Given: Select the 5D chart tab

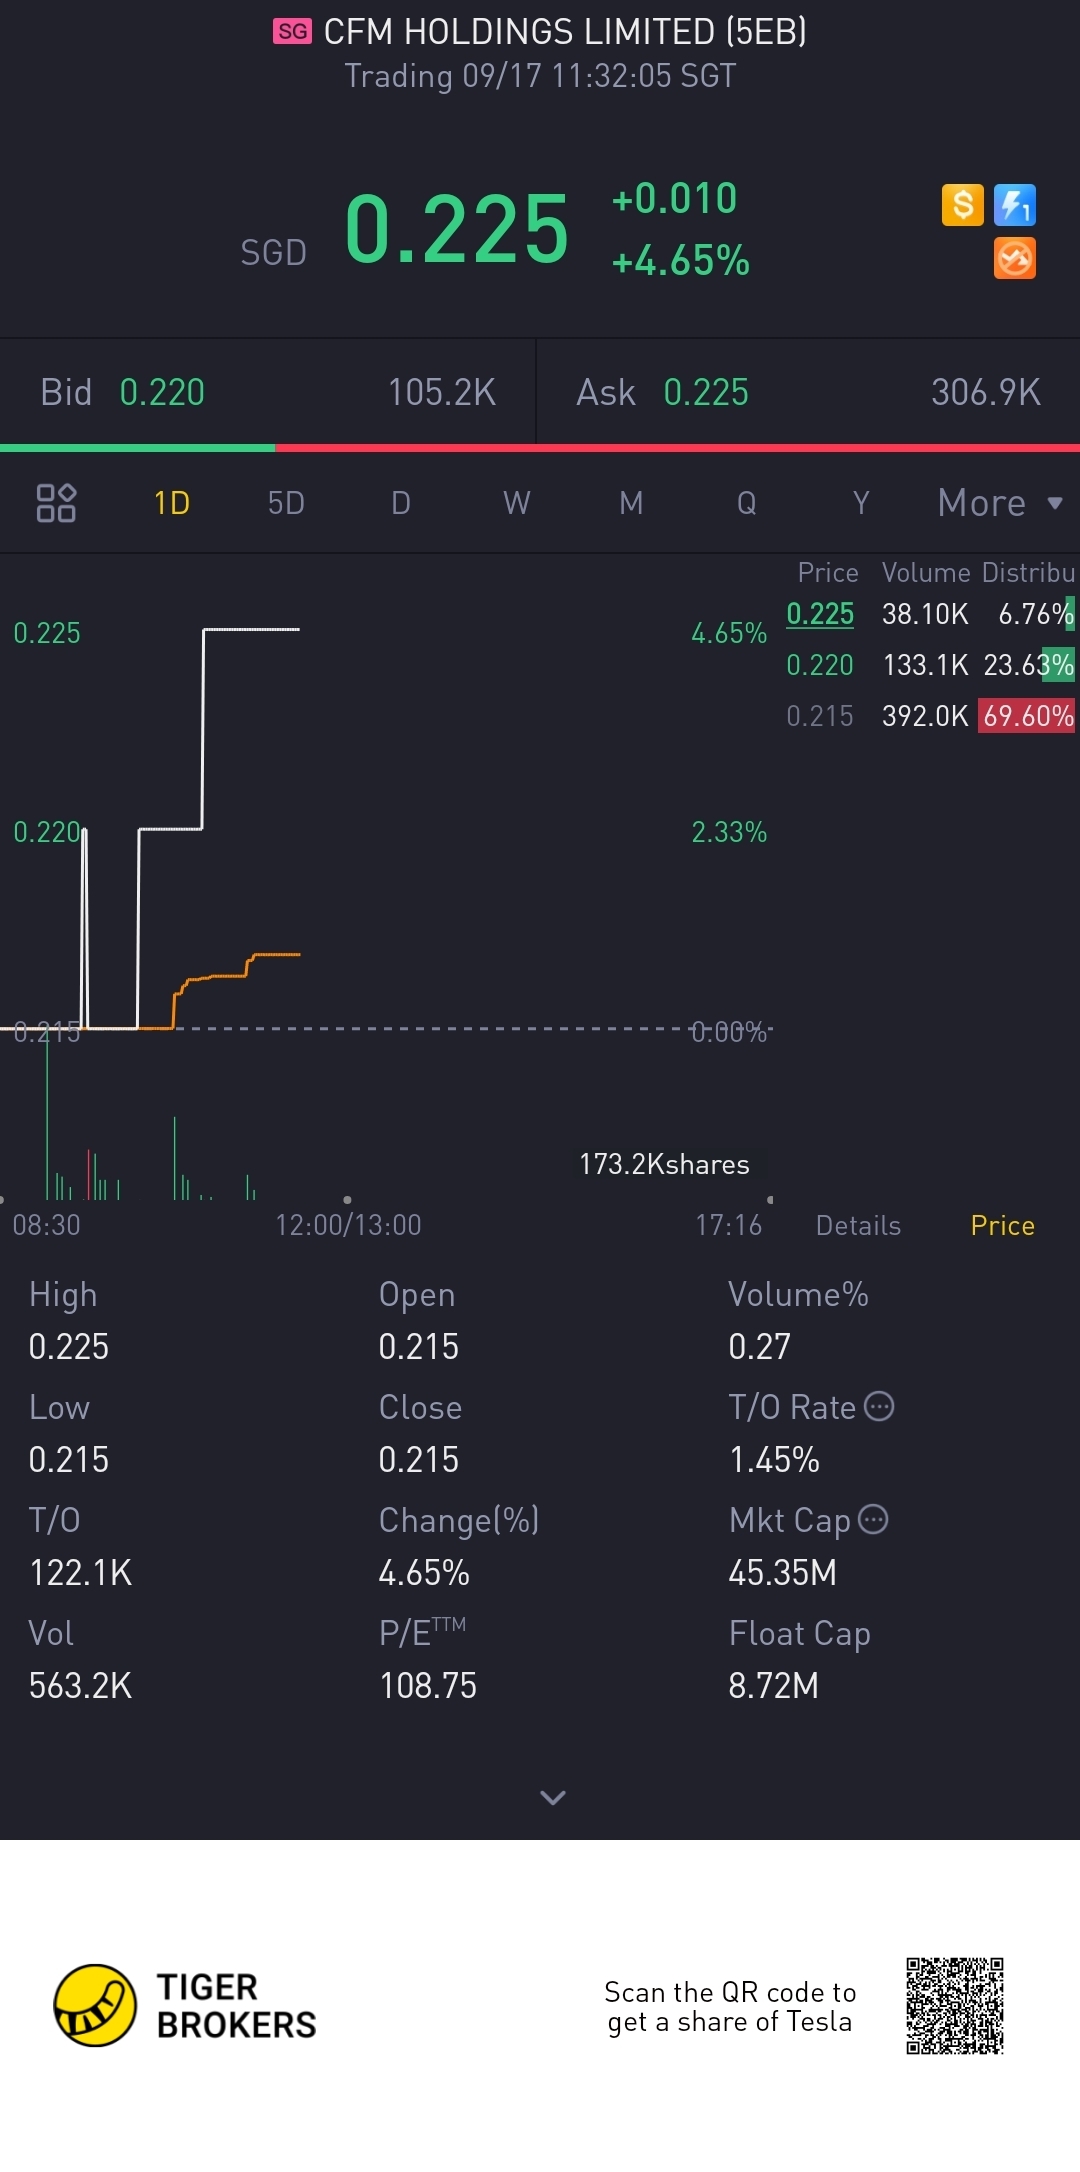Looking at the screenshot, I should point(286,503).
